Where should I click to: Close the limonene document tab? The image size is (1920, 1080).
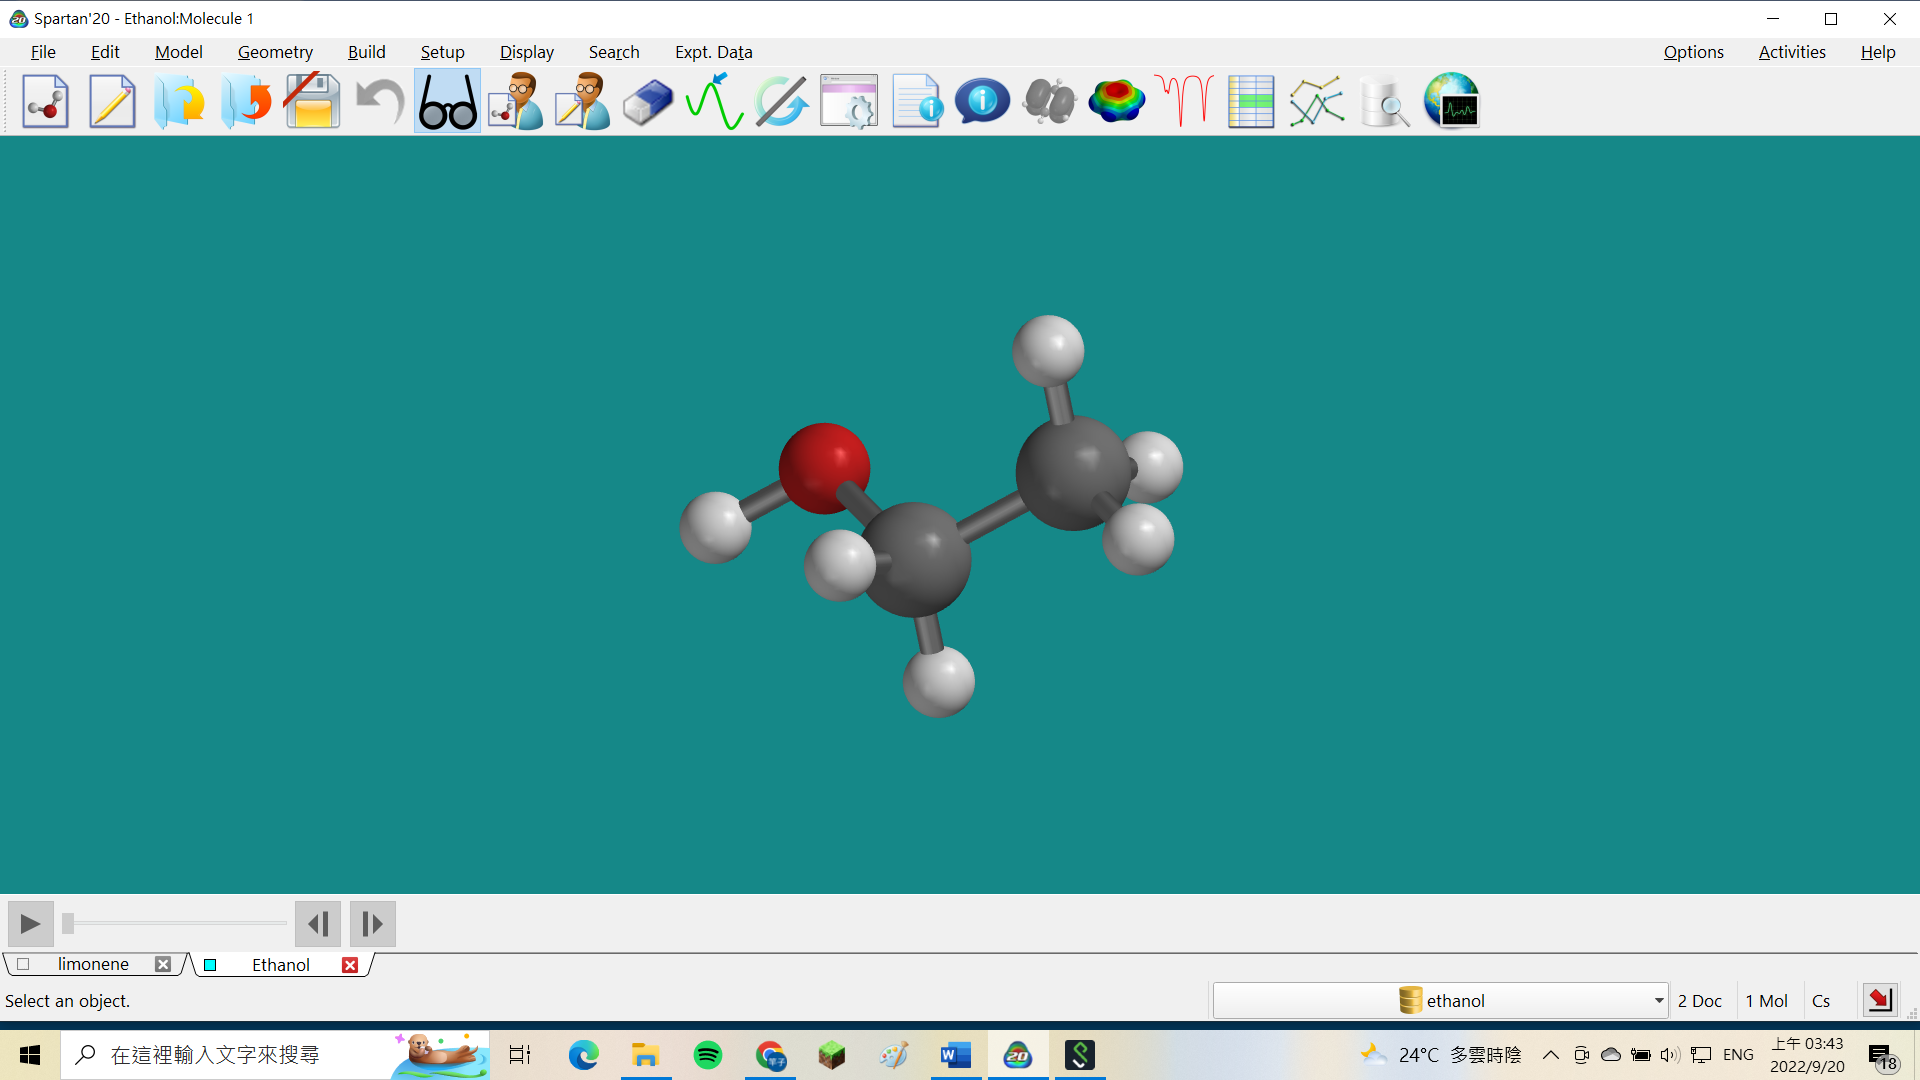[x=163, y=964]
